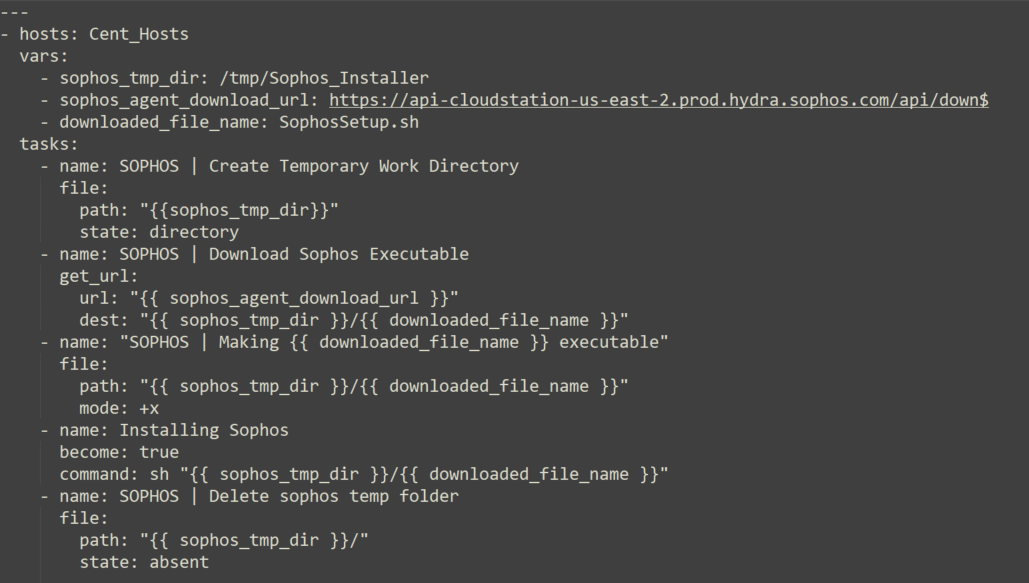This screenshot has height=583, width=1029.
Task: Click the mode: +x line
Action: tap(119, 408)
